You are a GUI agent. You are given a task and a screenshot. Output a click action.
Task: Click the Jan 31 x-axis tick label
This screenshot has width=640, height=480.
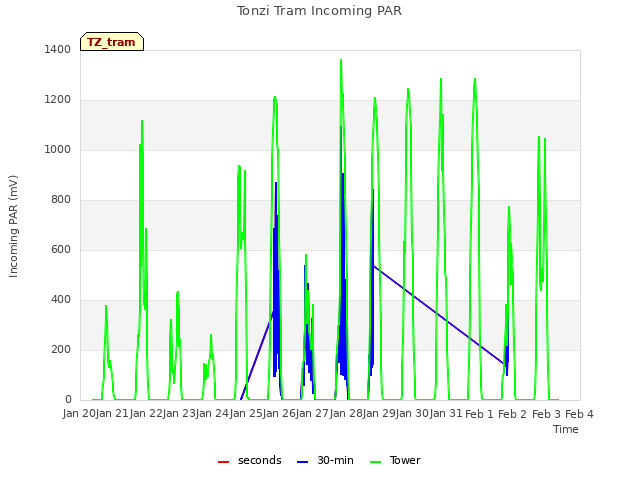[x=446, y=414]
